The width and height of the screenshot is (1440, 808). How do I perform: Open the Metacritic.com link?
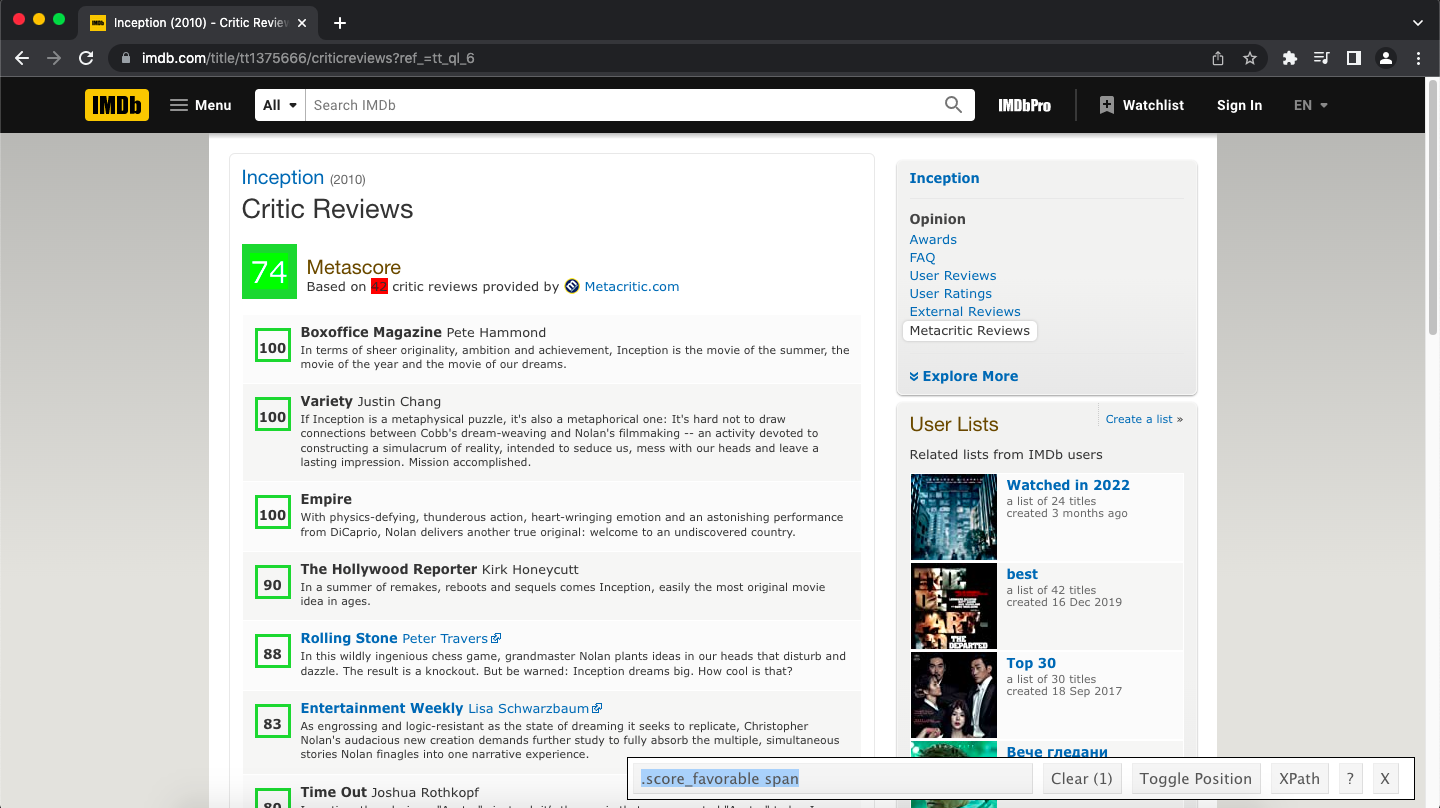pos(632,286)
